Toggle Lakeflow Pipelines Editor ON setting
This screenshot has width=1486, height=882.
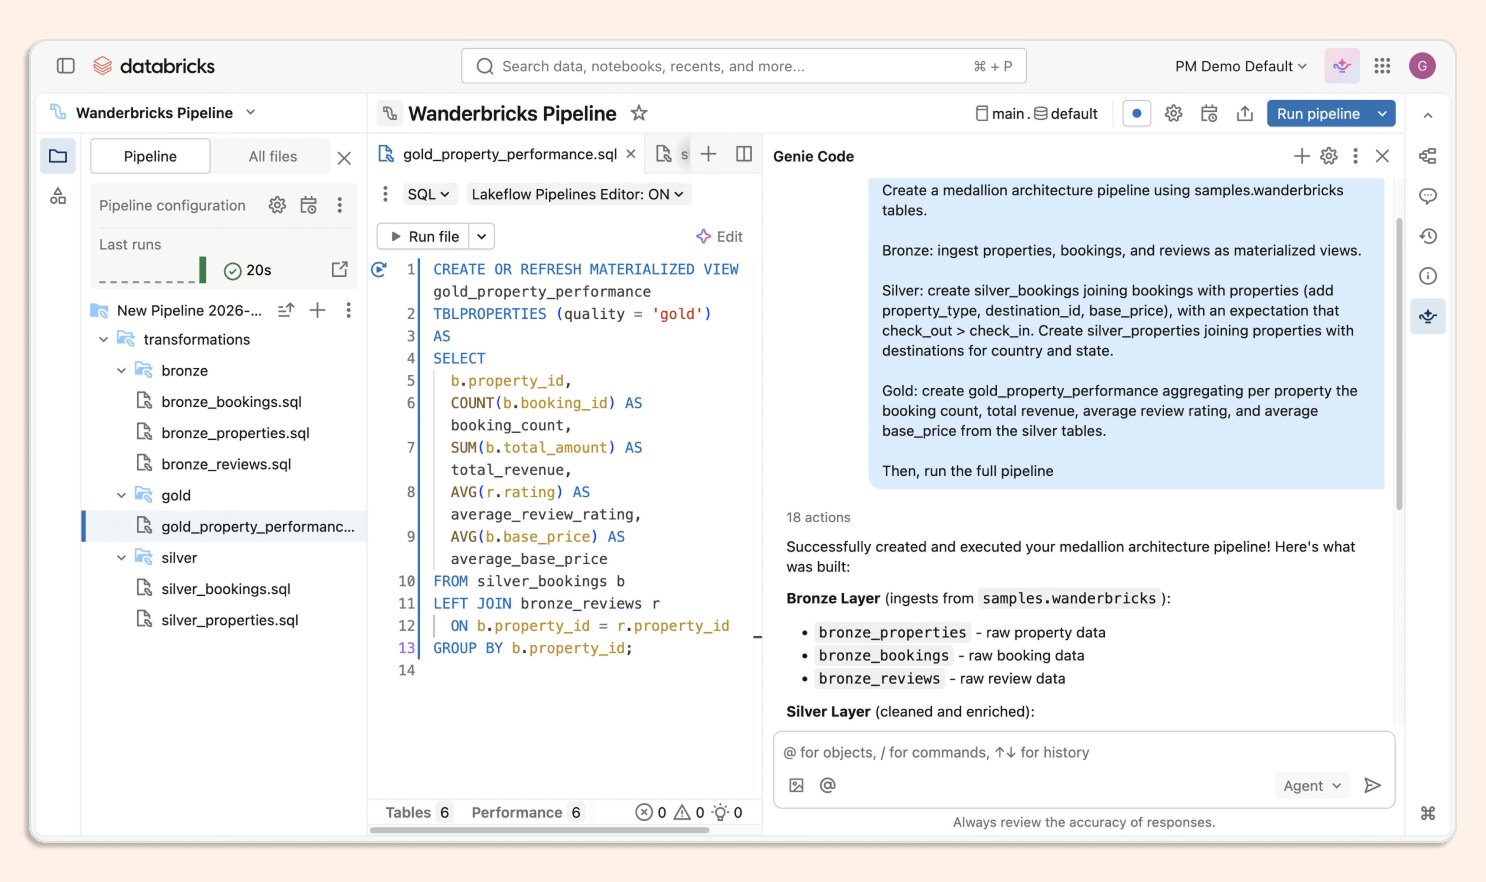tap(577, 194)
